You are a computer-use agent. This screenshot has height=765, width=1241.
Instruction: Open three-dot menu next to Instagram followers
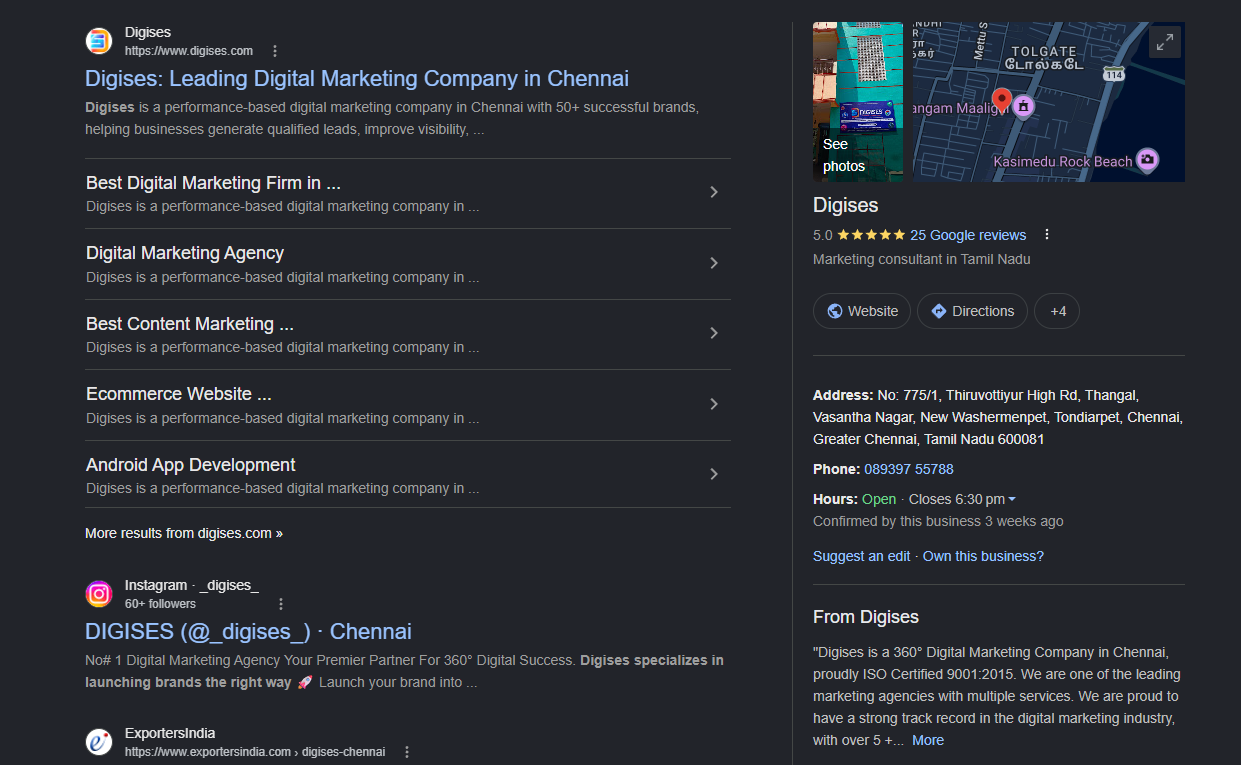[x=281, y=604]
